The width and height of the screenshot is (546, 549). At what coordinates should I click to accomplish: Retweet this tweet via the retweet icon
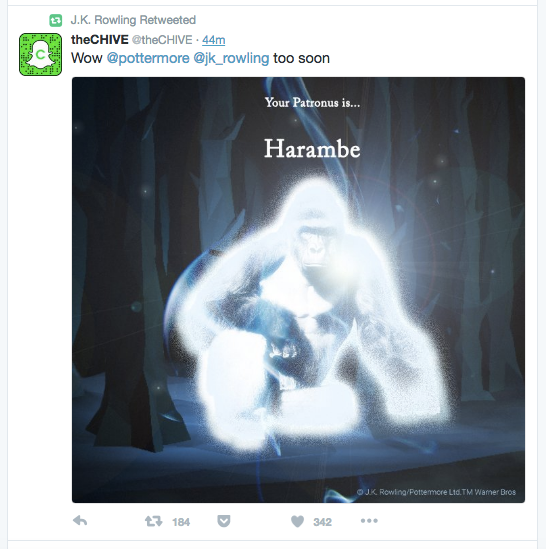point(153,521)
